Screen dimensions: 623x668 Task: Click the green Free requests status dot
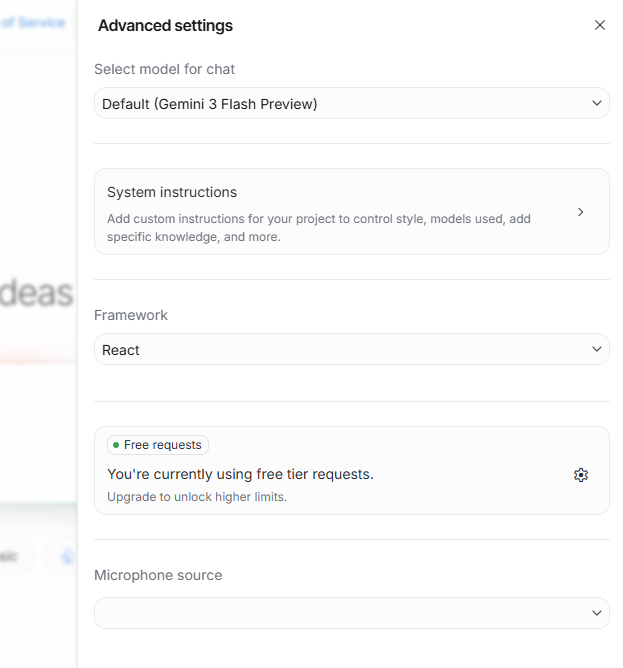pyautogui.click(x=116, y=445)
